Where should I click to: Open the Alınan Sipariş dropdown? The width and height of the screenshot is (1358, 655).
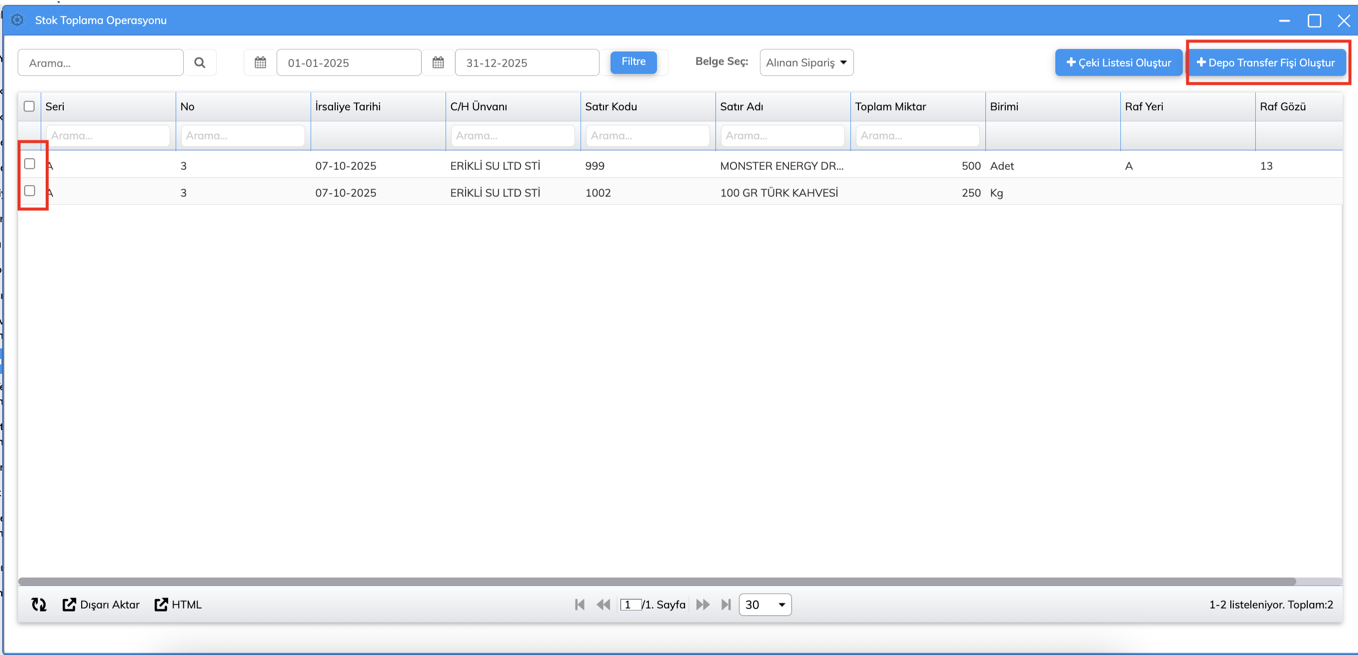tap(806, 63)
